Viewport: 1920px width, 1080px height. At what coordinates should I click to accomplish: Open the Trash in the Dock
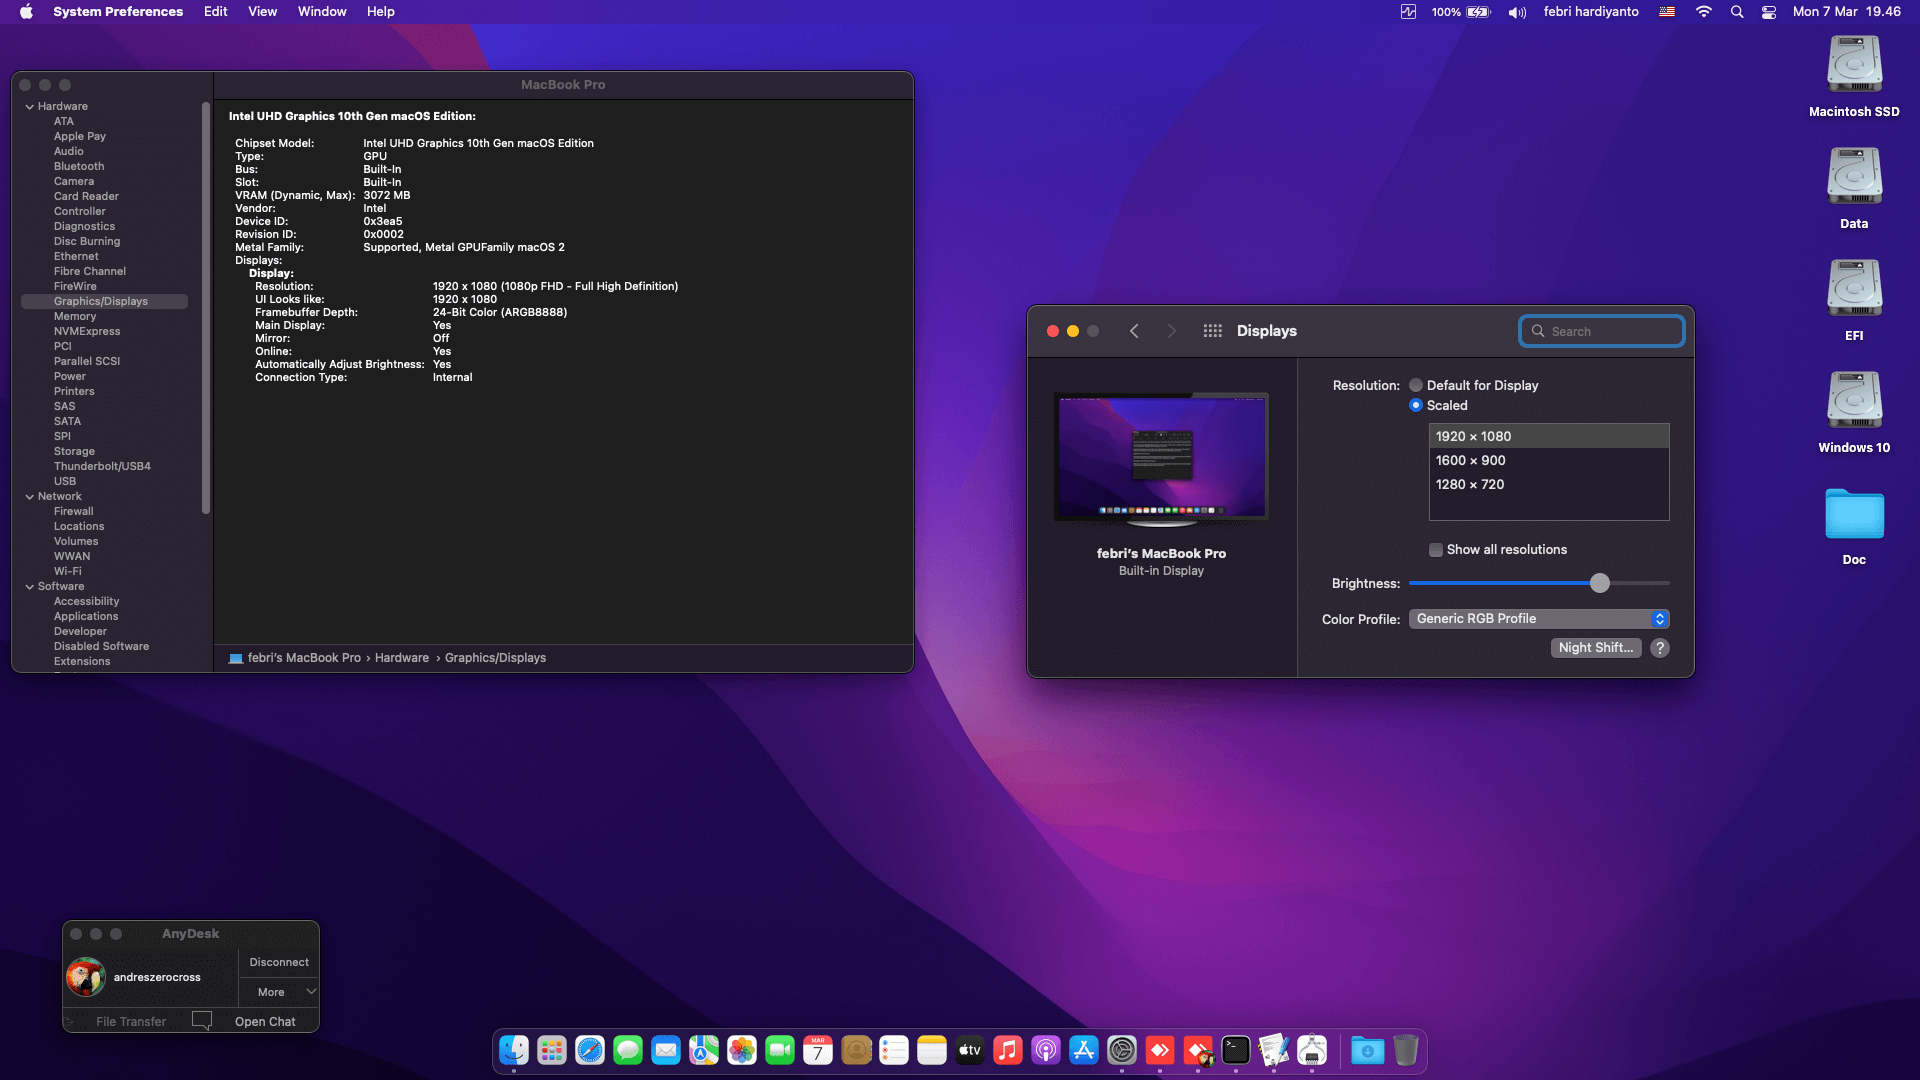(1406, 1050)
